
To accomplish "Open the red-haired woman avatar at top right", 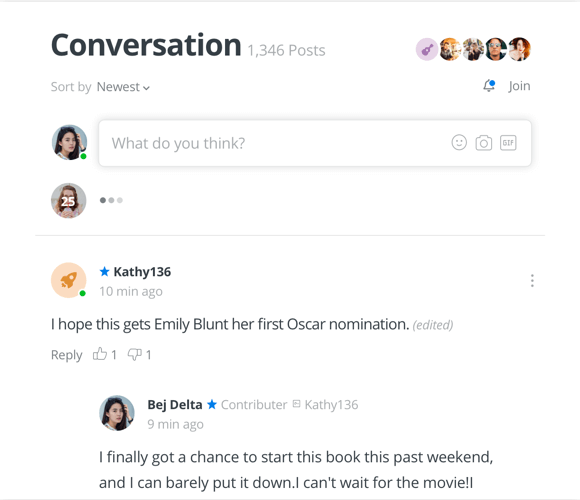I will tap(520, 49).
